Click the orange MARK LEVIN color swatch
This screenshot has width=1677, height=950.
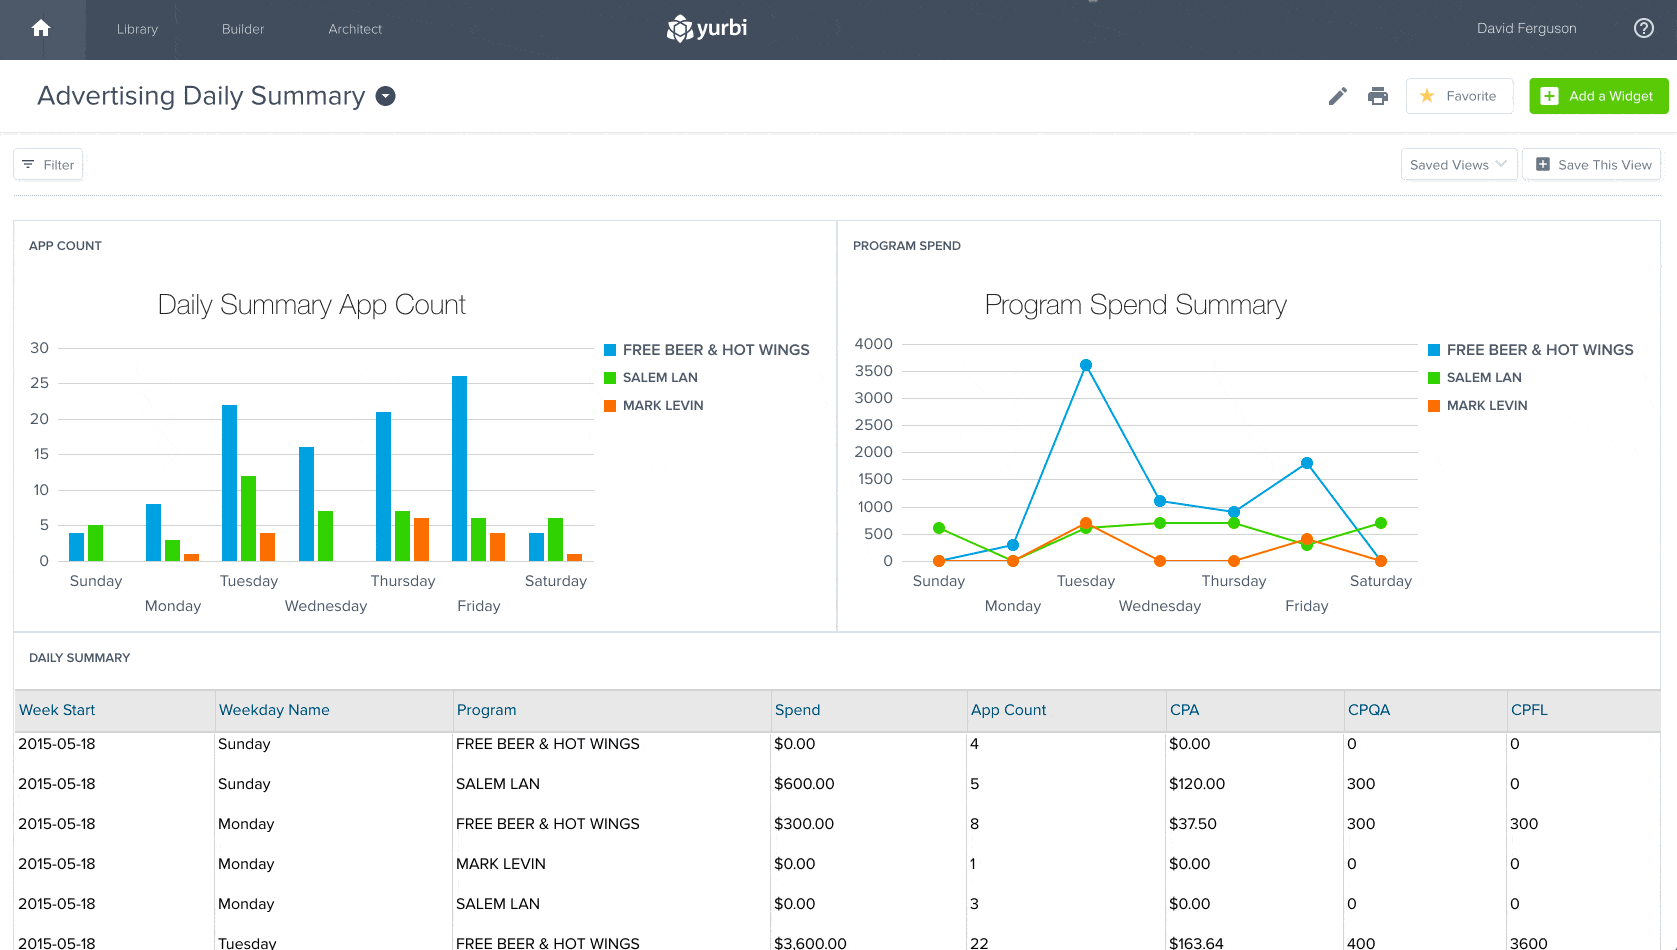tap(609, 405)
